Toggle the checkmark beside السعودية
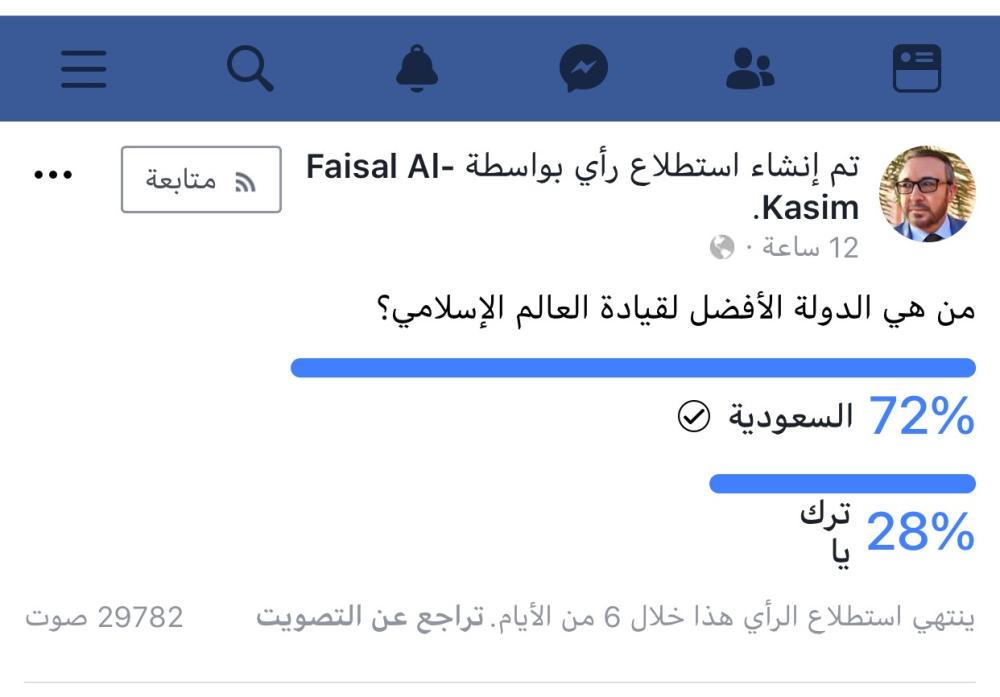Screen dimensions: 1000x697 point(693,418)
